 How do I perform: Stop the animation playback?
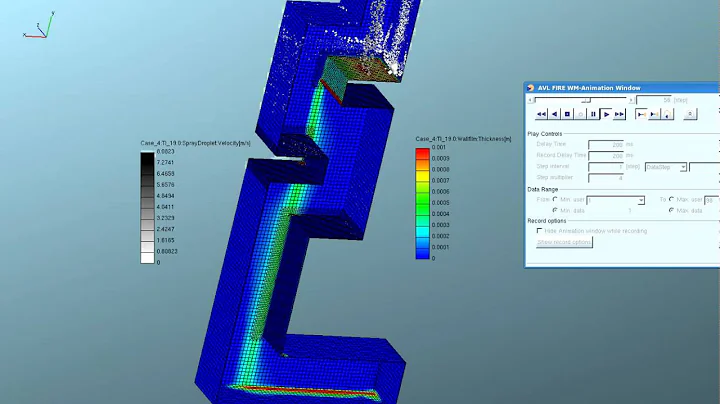(567, 114)
